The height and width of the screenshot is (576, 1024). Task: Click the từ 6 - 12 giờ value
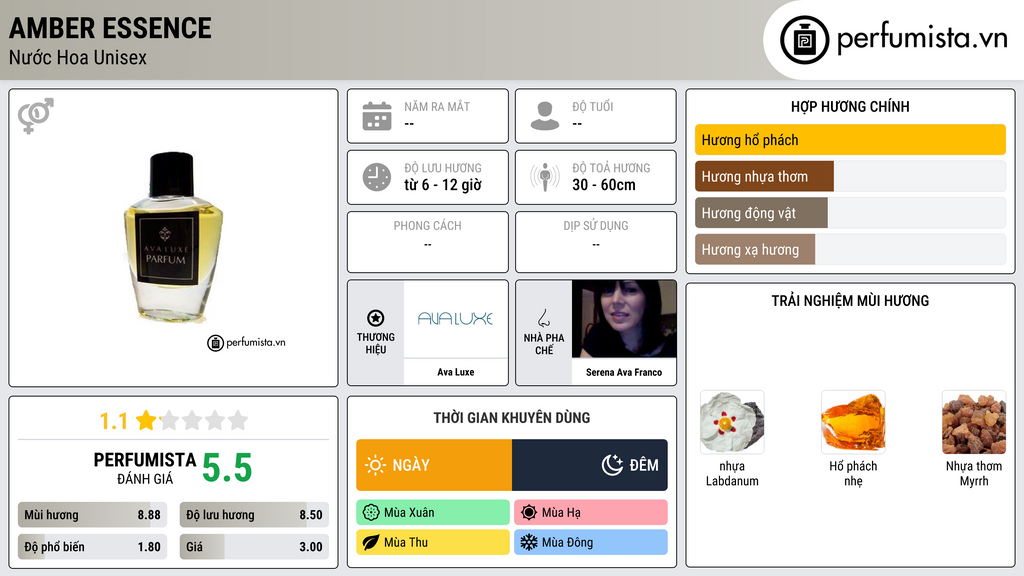coord(443,185)
